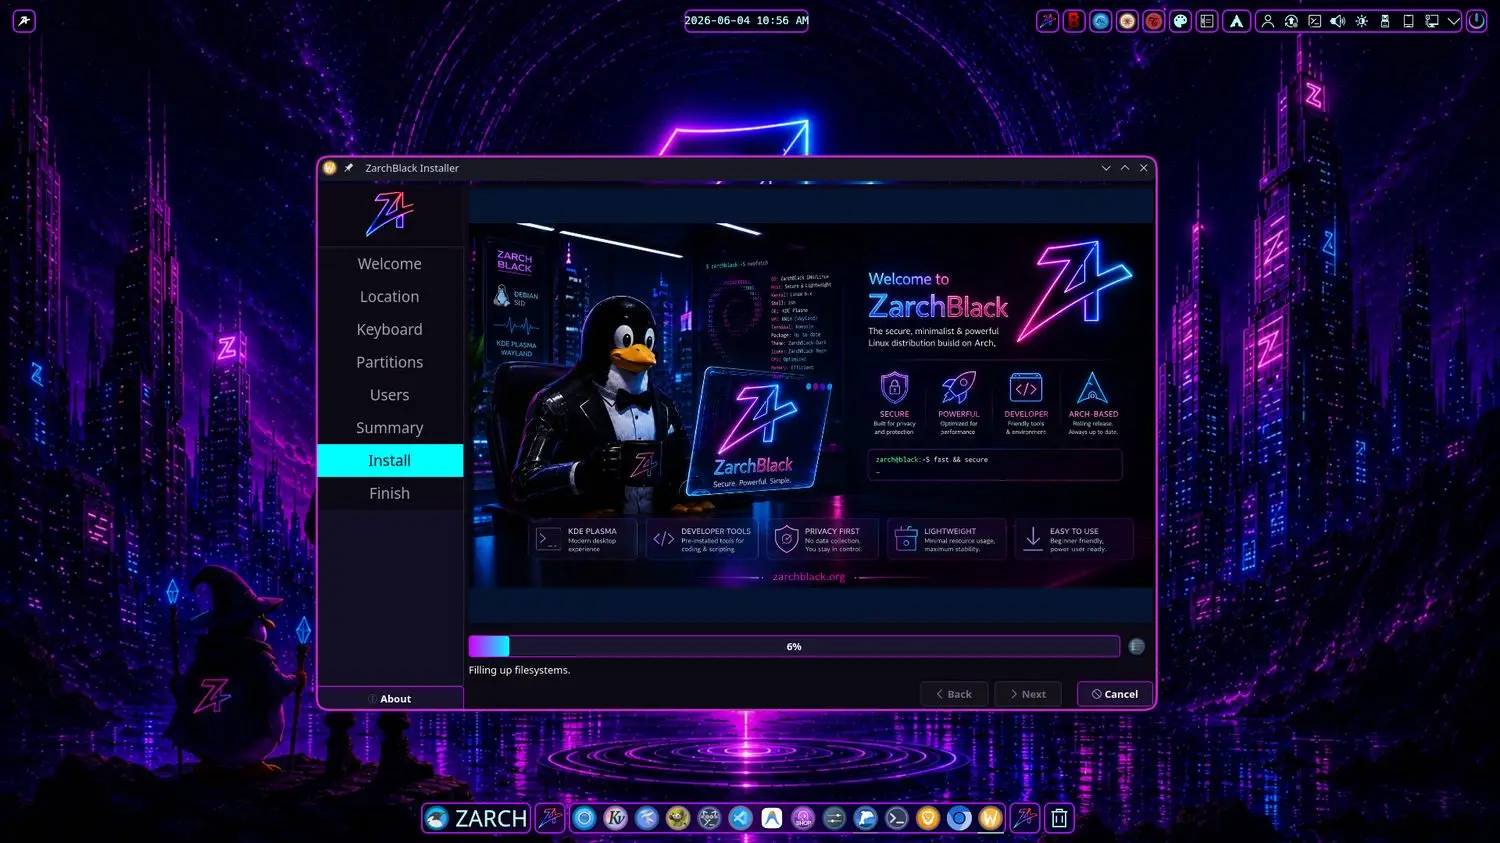Open the Arch logo icon in top panel
The height and width of the screenshot is (843, 1500).
(x=1237, y=21)
